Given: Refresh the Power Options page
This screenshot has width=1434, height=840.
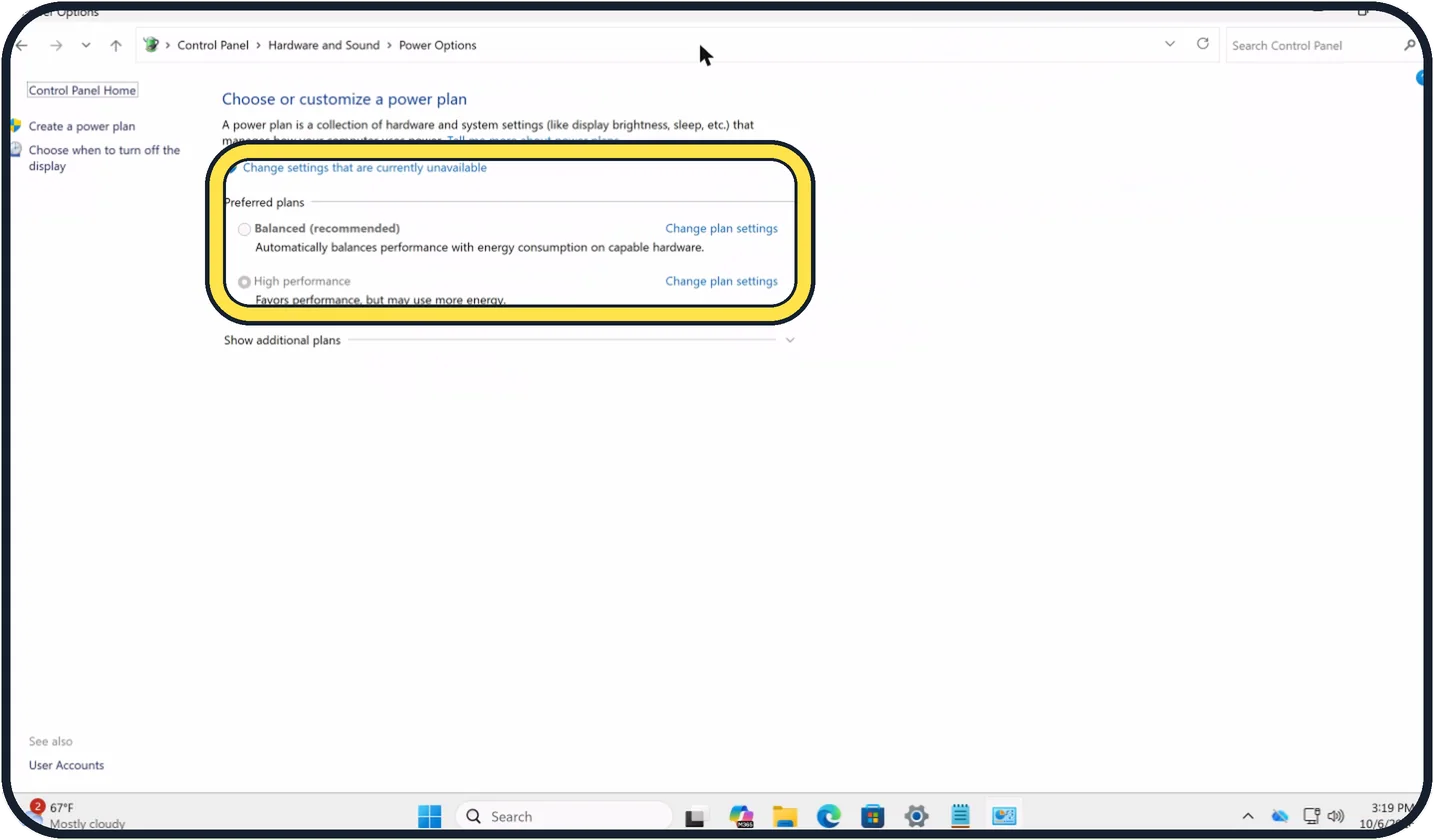Looking at the screenshot, I should click(x=1203, y=44).
